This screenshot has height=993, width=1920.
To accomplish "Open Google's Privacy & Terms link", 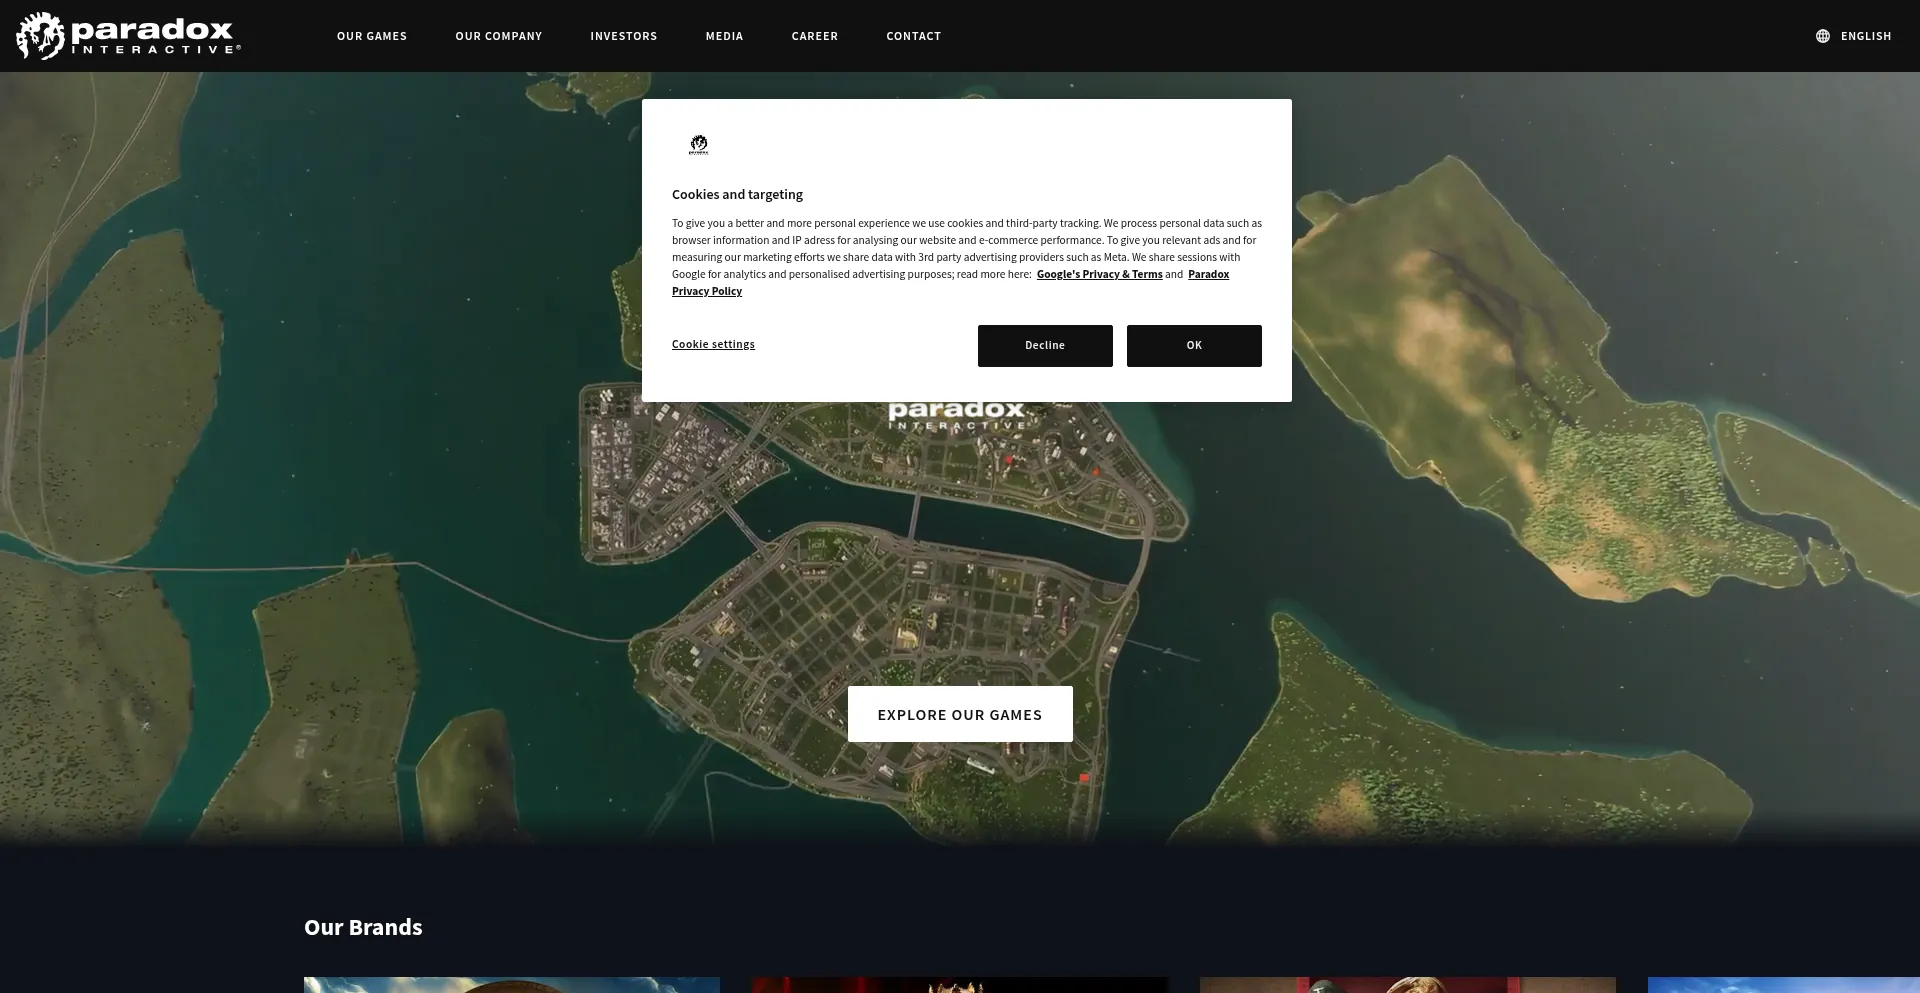I will pos(1099,274).
